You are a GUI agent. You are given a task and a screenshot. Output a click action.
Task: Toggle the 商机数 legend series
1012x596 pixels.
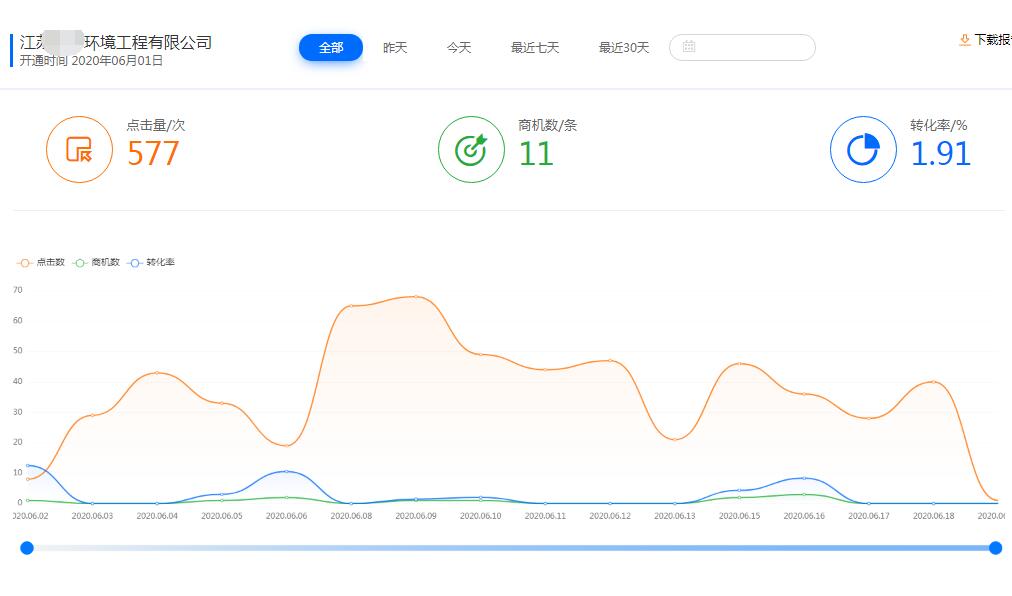pos(97,262)
